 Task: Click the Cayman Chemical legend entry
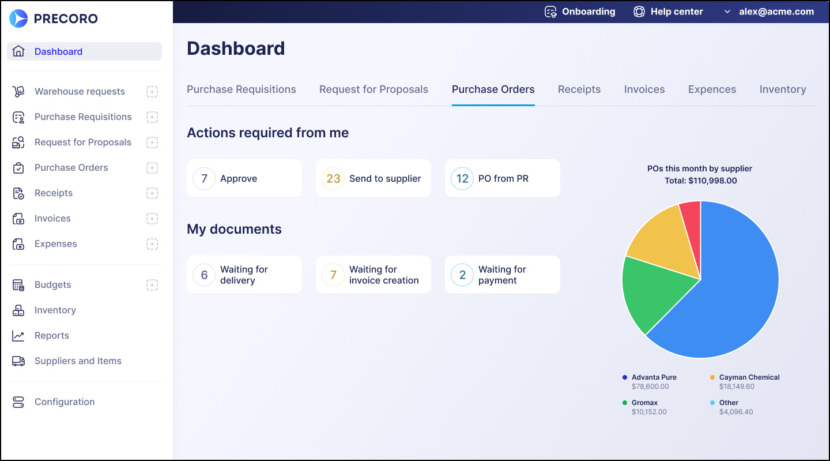coord(745,382)
